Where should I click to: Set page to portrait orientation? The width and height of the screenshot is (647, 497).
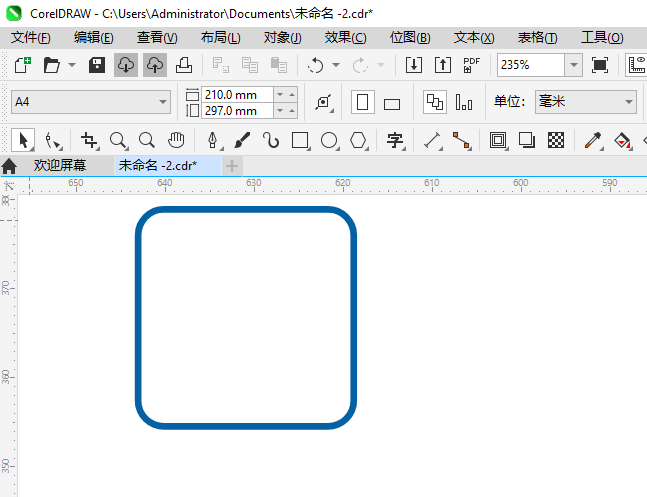pyautogui.click(x=364, y=103)
